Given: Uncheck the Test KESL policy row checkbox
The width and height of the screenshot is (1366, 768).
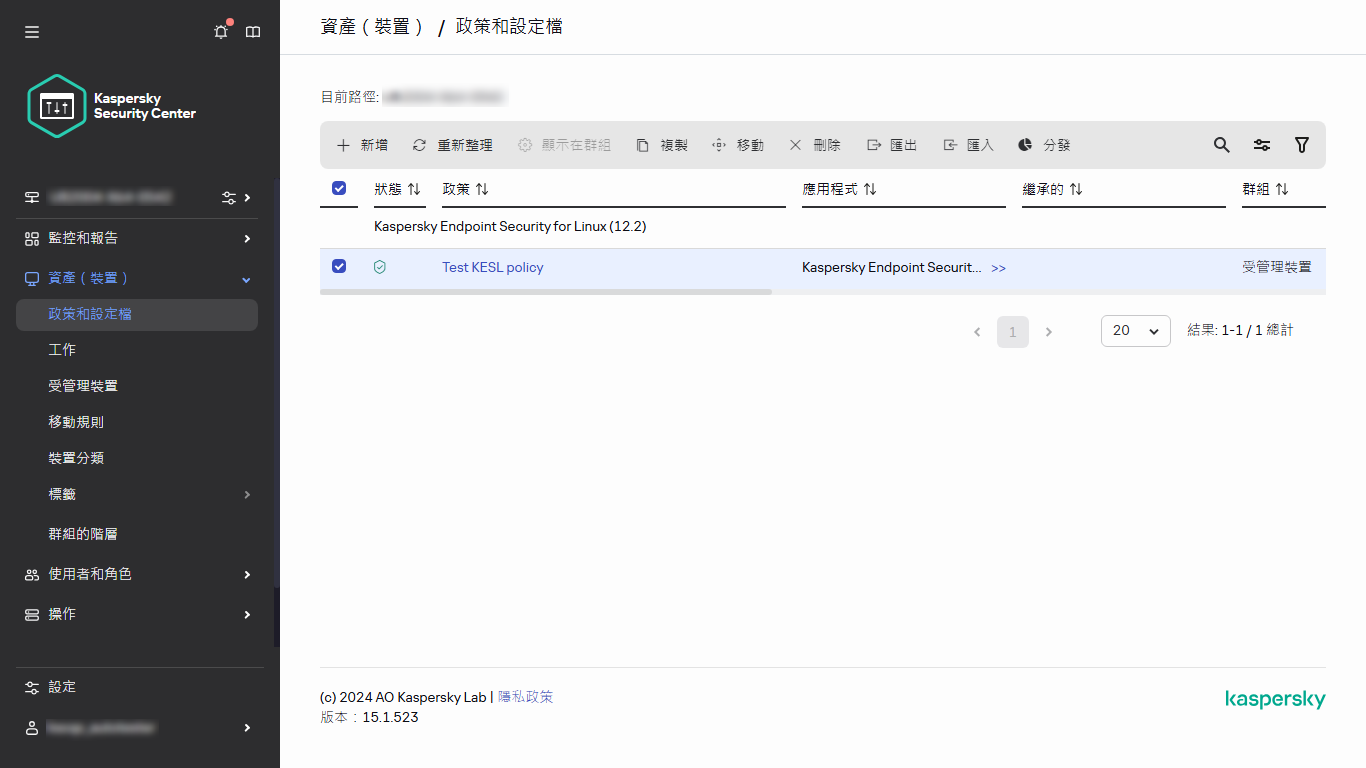Looking at the screenshot, I should [x=339, y=266].
